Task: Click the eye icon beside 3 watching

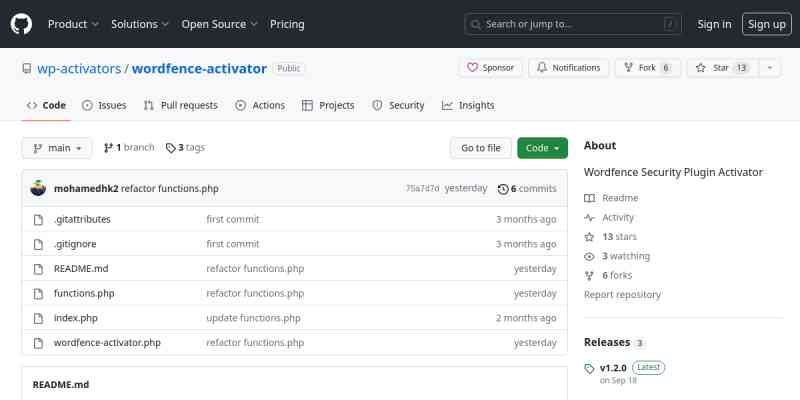Action: tap(589, 256)
